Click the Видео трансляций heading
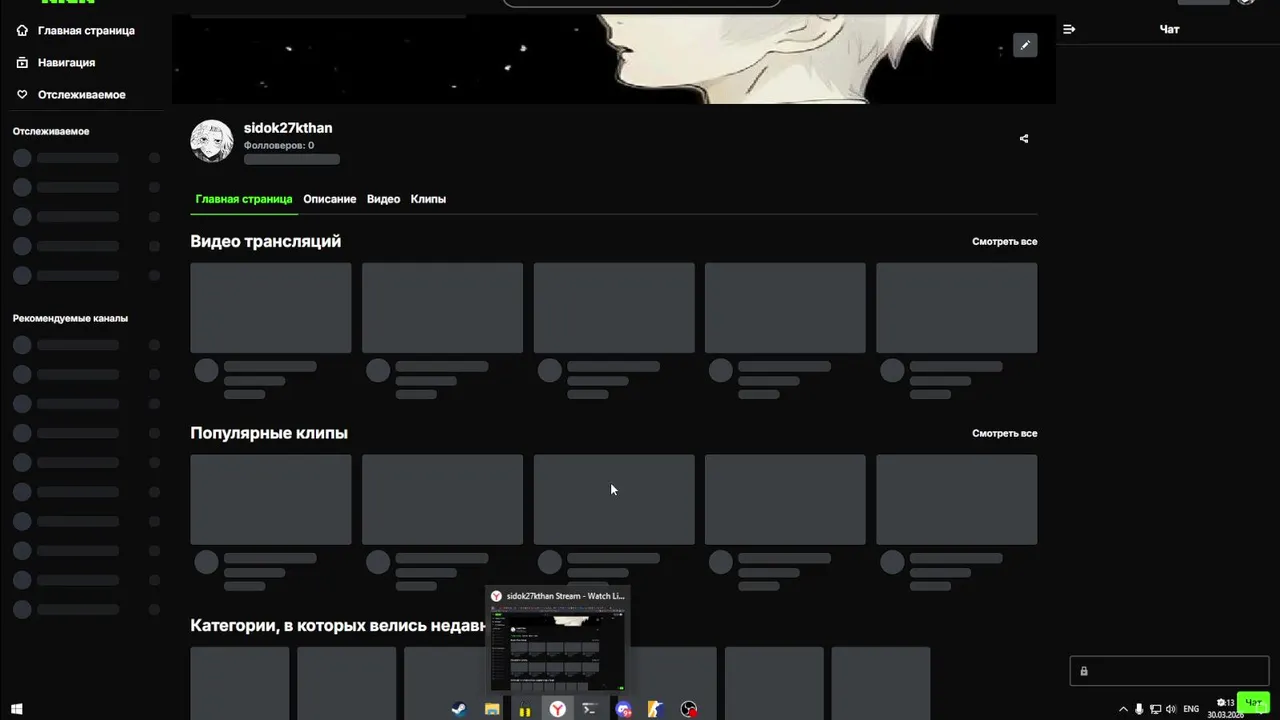1280x720 pixels. pos(266,241)
